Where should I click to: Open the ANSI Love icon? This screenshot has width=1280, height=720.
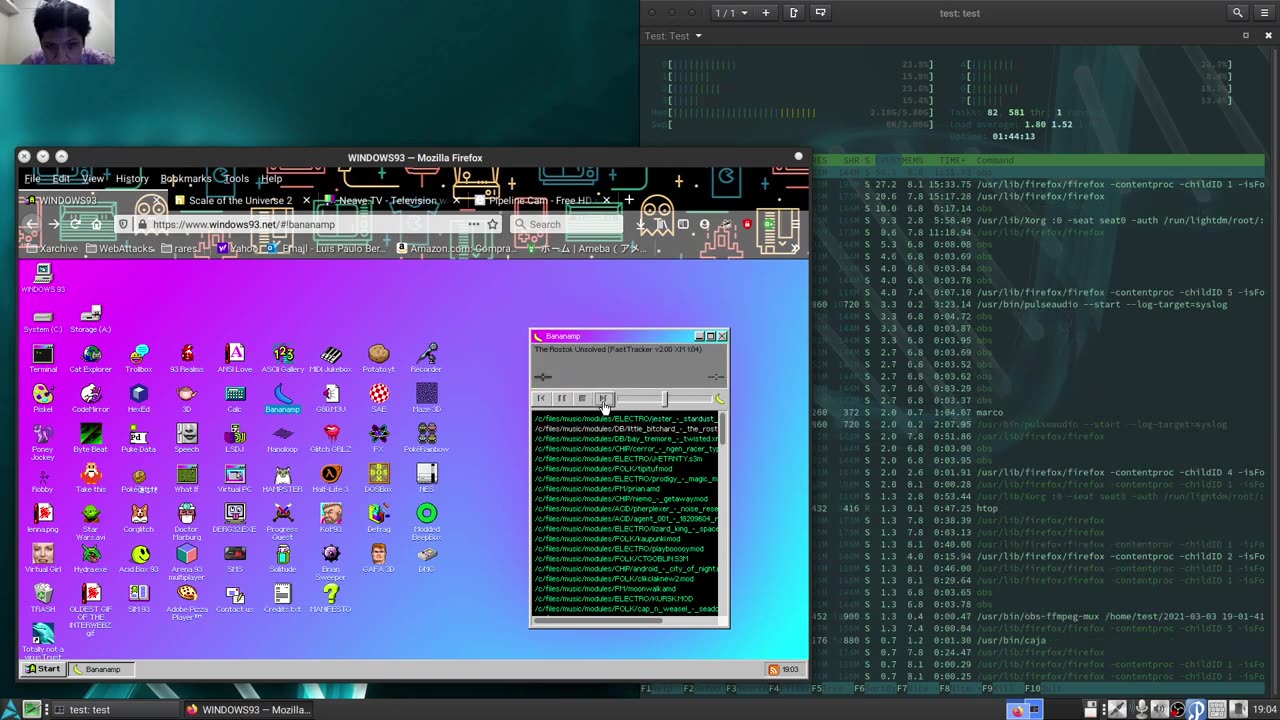point(235,359)
